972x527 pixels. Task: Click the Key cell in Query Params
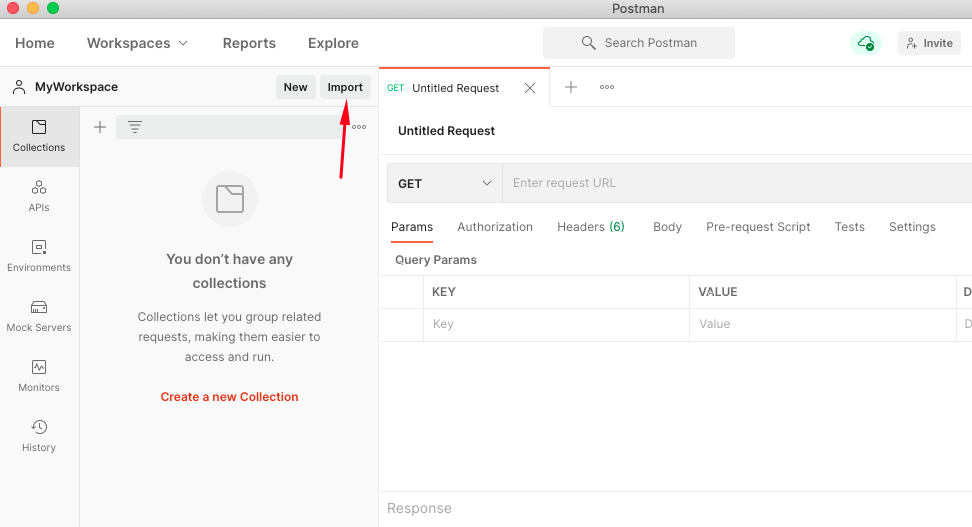tap(556, 324)
